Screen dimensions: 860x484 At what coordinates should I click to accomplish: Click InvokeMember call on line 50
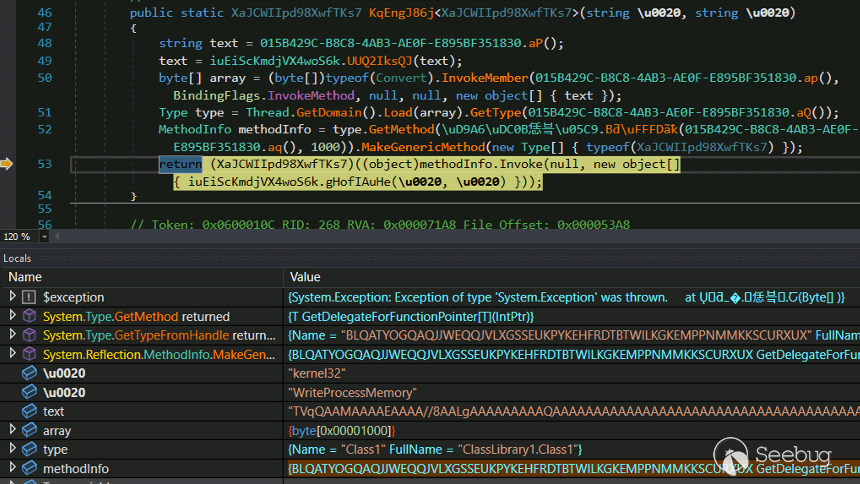coord(485,78)
